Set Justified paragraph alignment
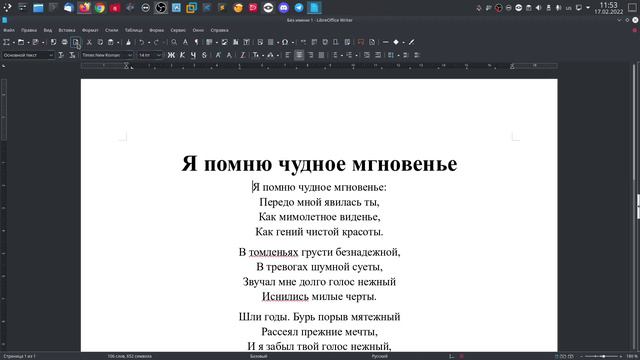 point(322,55)
